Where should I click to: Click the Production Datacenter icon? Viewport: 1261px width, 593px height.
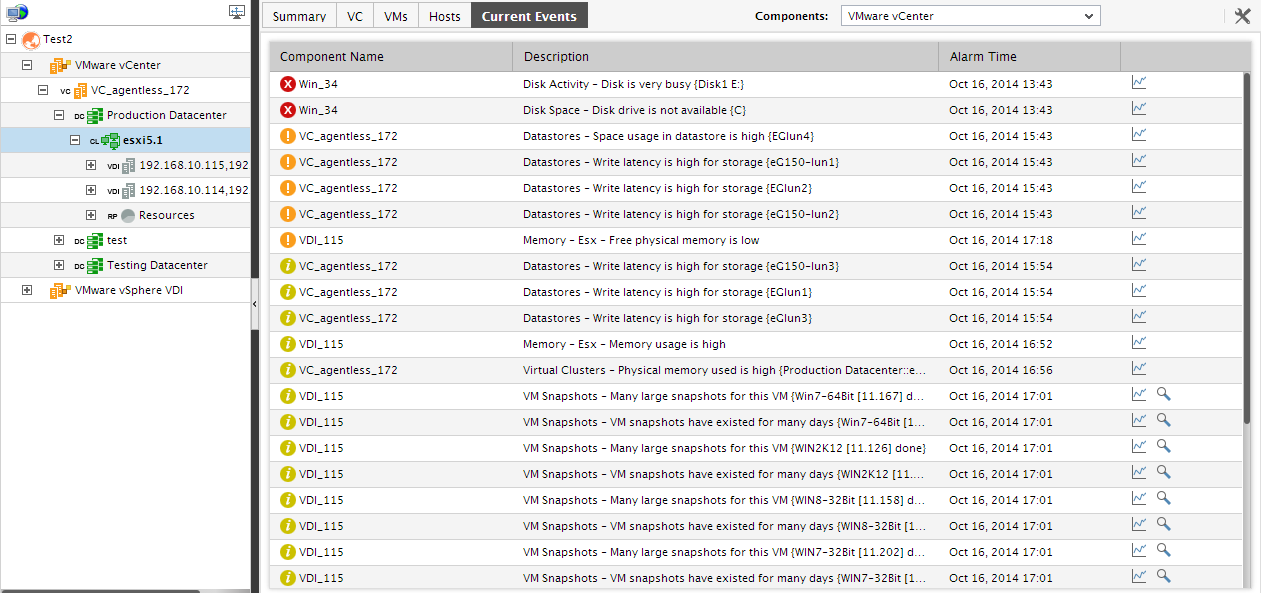[x=95, y=115]
